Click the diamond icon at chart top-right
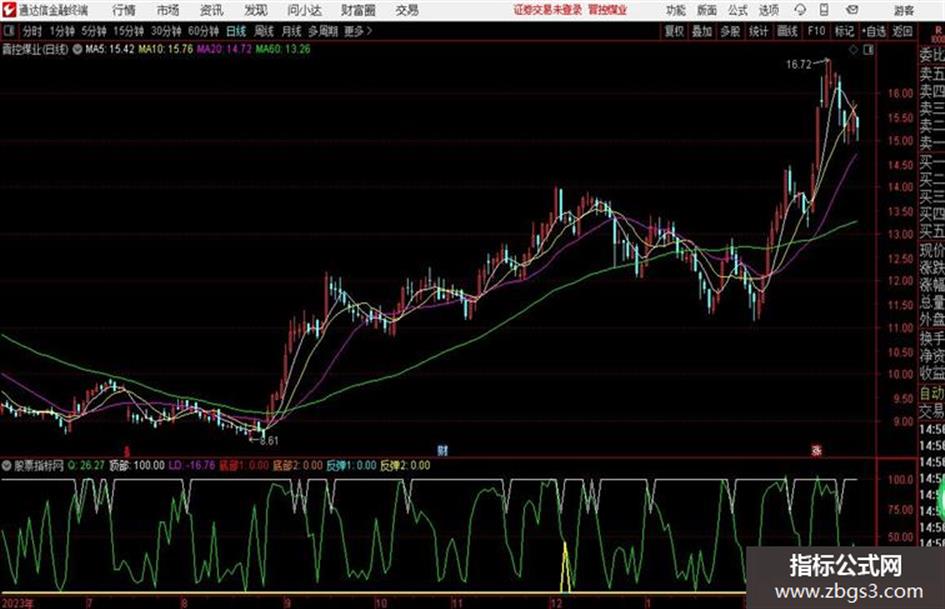 853,50
